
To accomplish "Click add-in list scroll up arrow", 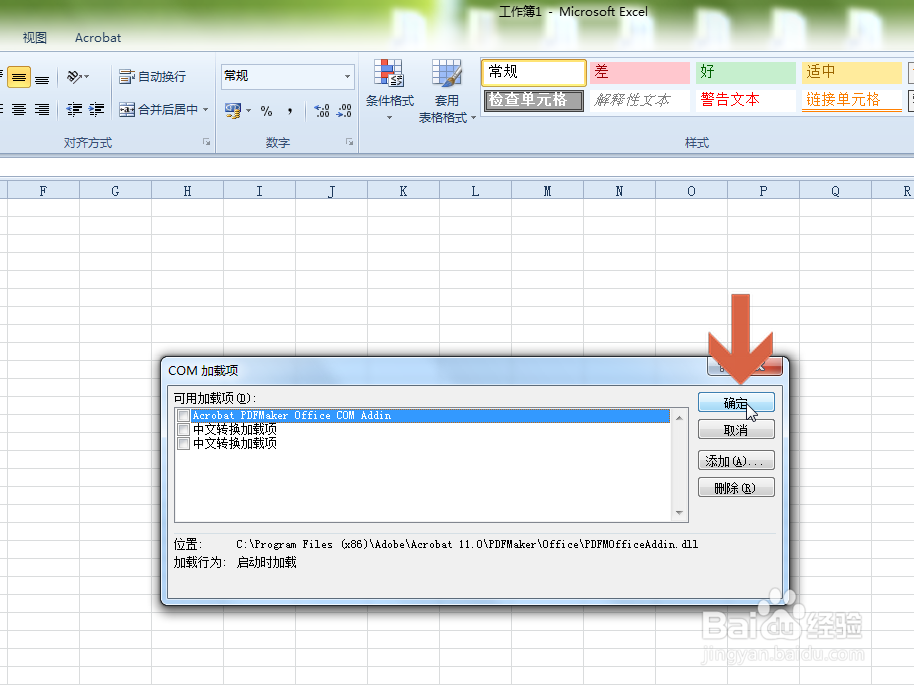I will coord(679,417).
